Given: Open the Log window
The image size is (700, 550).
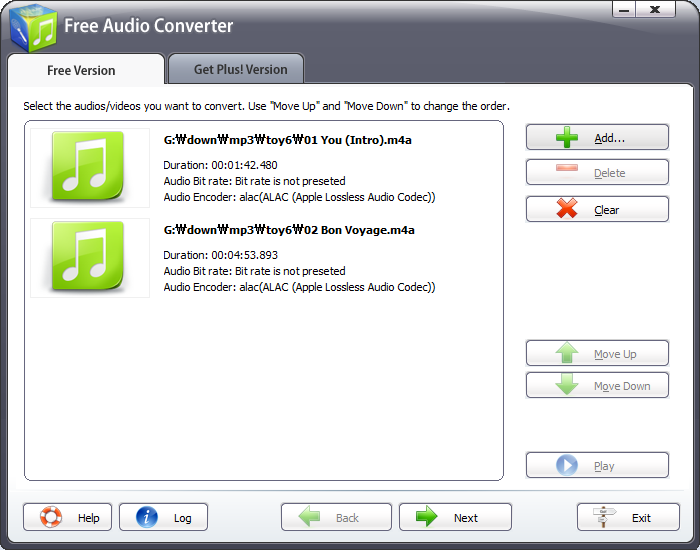Looking at the screenshot, I should 163,517.
